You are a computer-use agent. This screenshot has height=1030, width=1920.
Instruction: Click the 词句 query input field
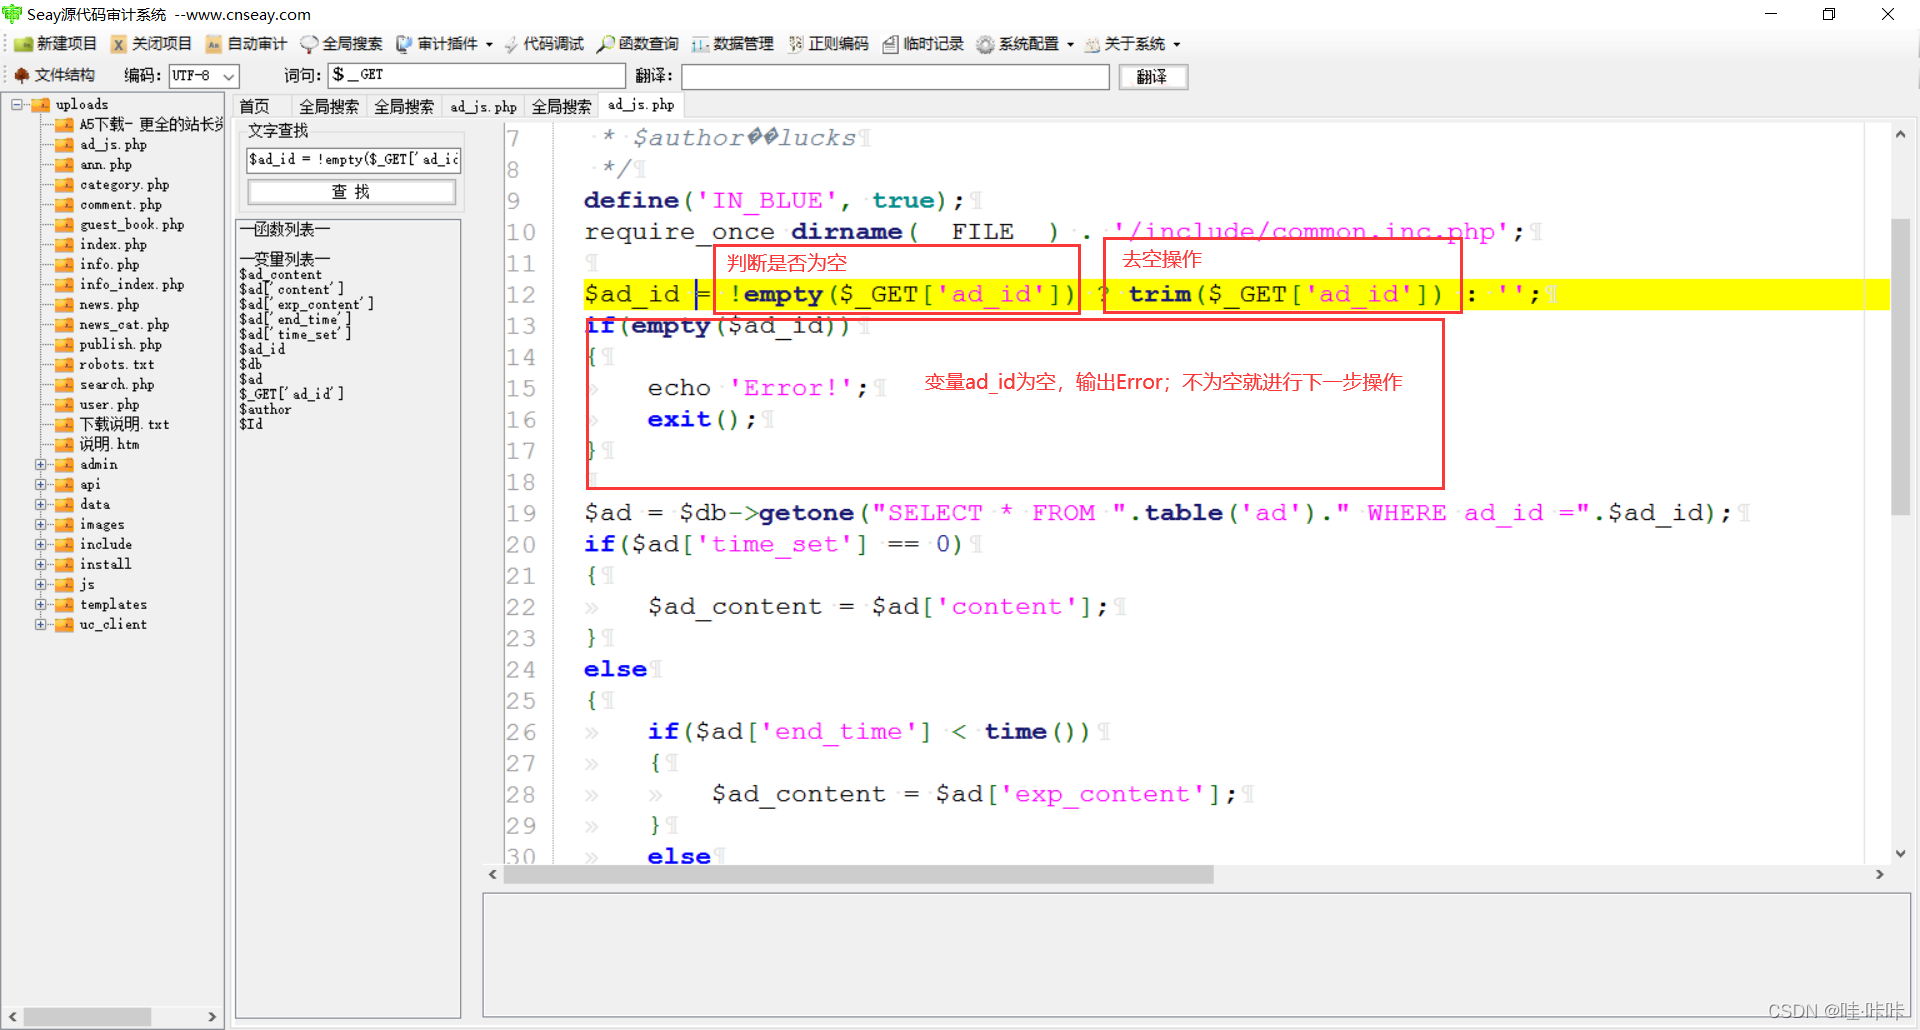tap(477, 76)
